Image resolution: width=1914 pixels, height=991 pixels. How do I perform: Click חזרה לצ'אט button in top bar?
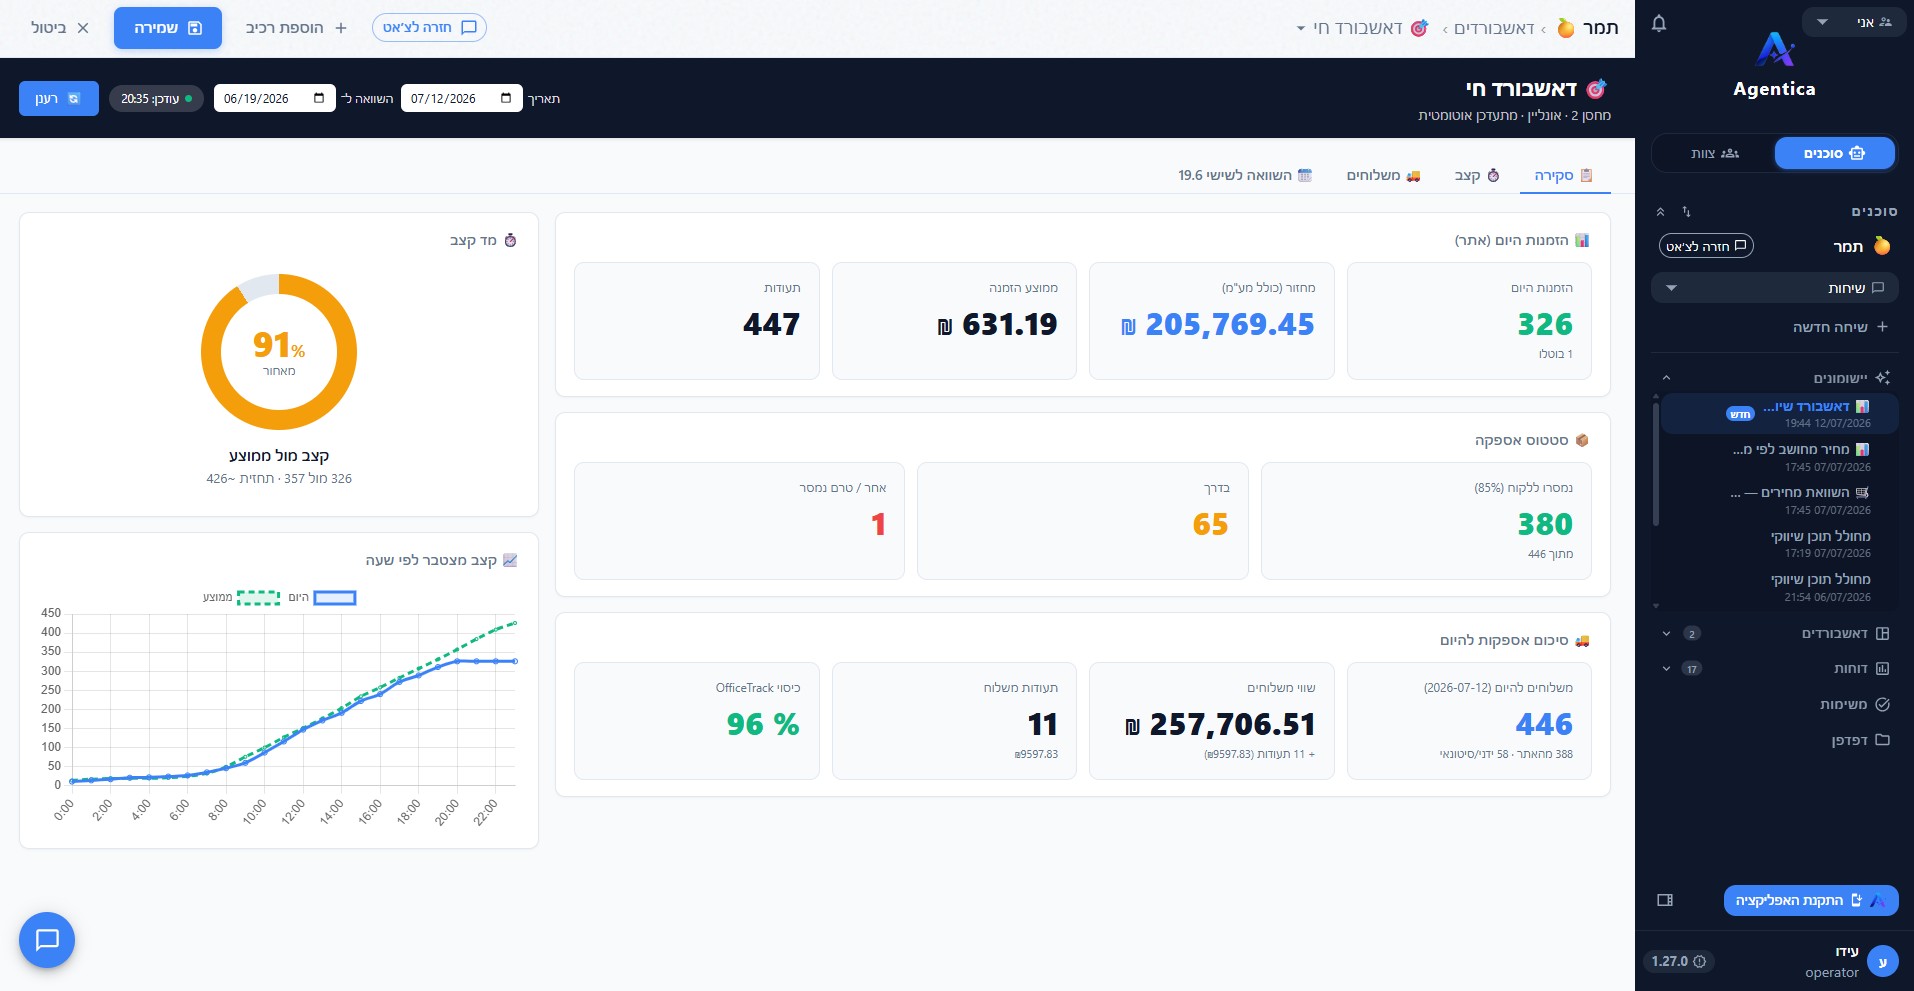[x=429, y=27]
